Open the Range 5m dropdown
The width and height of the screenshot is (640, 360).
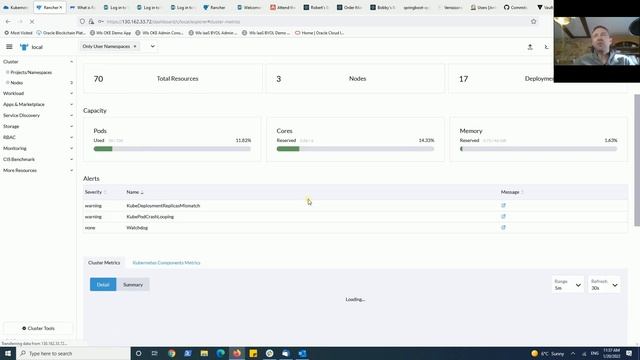click(567, 284)
